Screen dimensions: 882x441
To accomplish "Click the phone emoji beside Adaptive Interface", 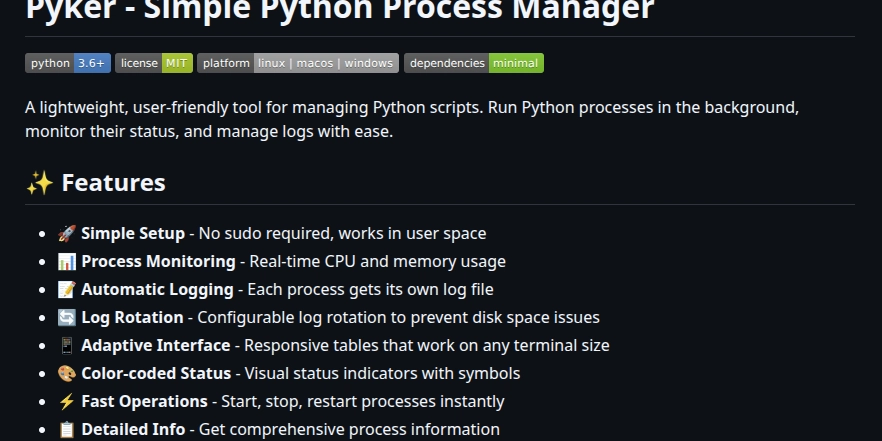I will tap(67, 345).
